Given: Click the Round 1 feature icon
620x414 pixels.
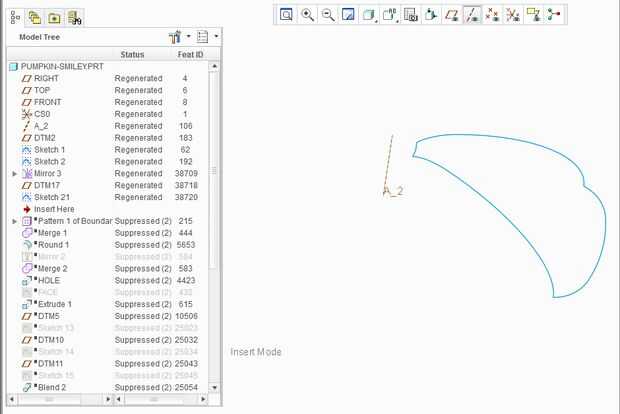Looking at the screenshot, I should [27, 245].
